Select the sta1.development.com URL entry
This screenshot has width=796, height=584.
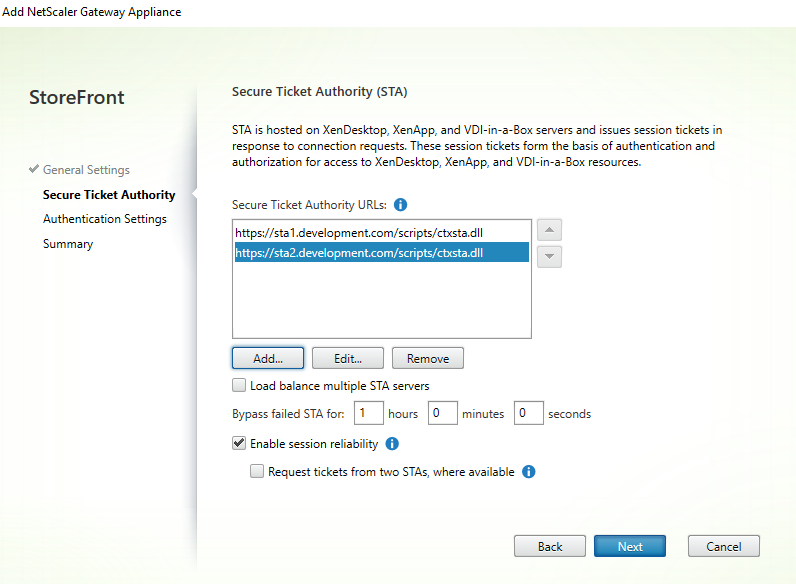[x=317, y=232]
